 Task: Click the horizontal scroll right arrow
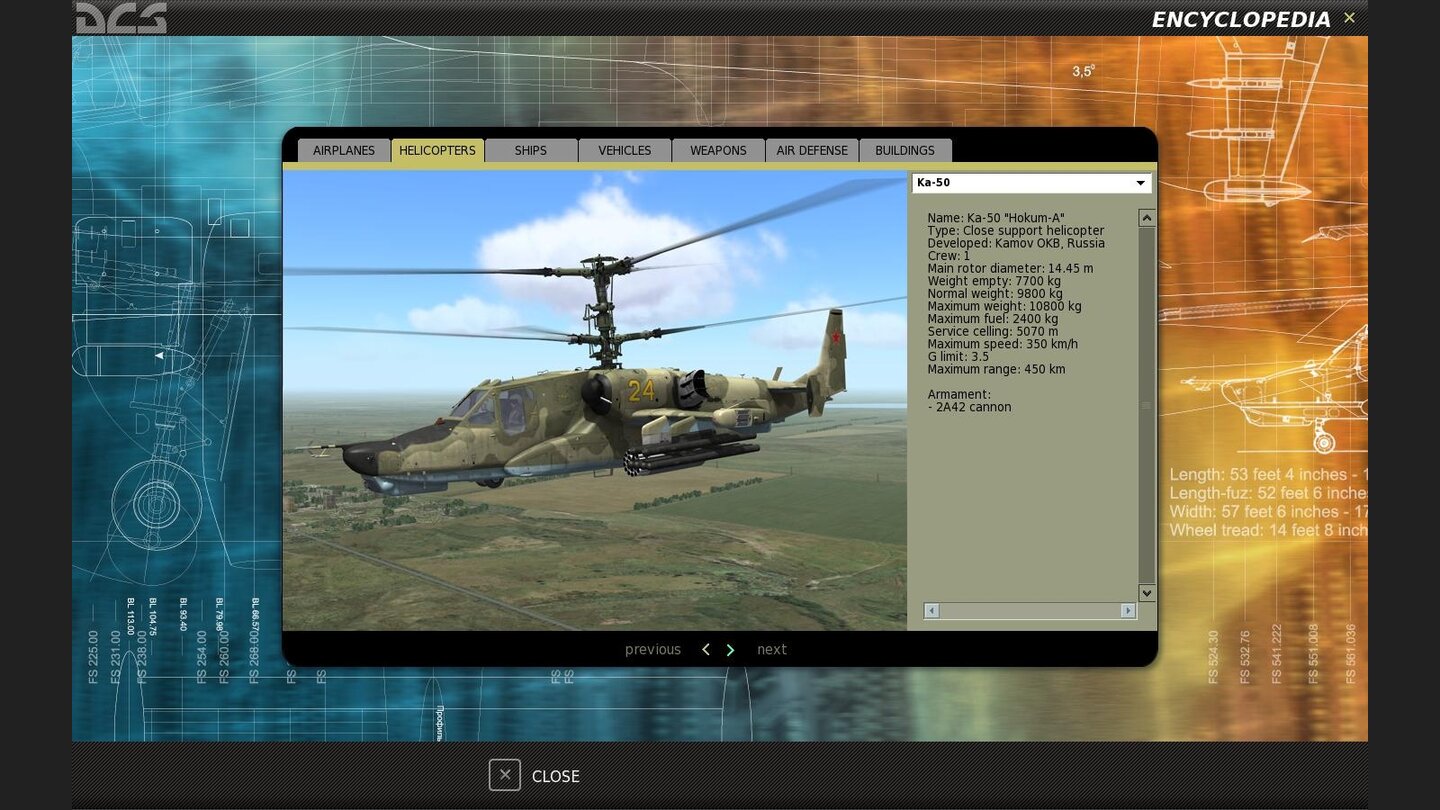(1128, 610)
